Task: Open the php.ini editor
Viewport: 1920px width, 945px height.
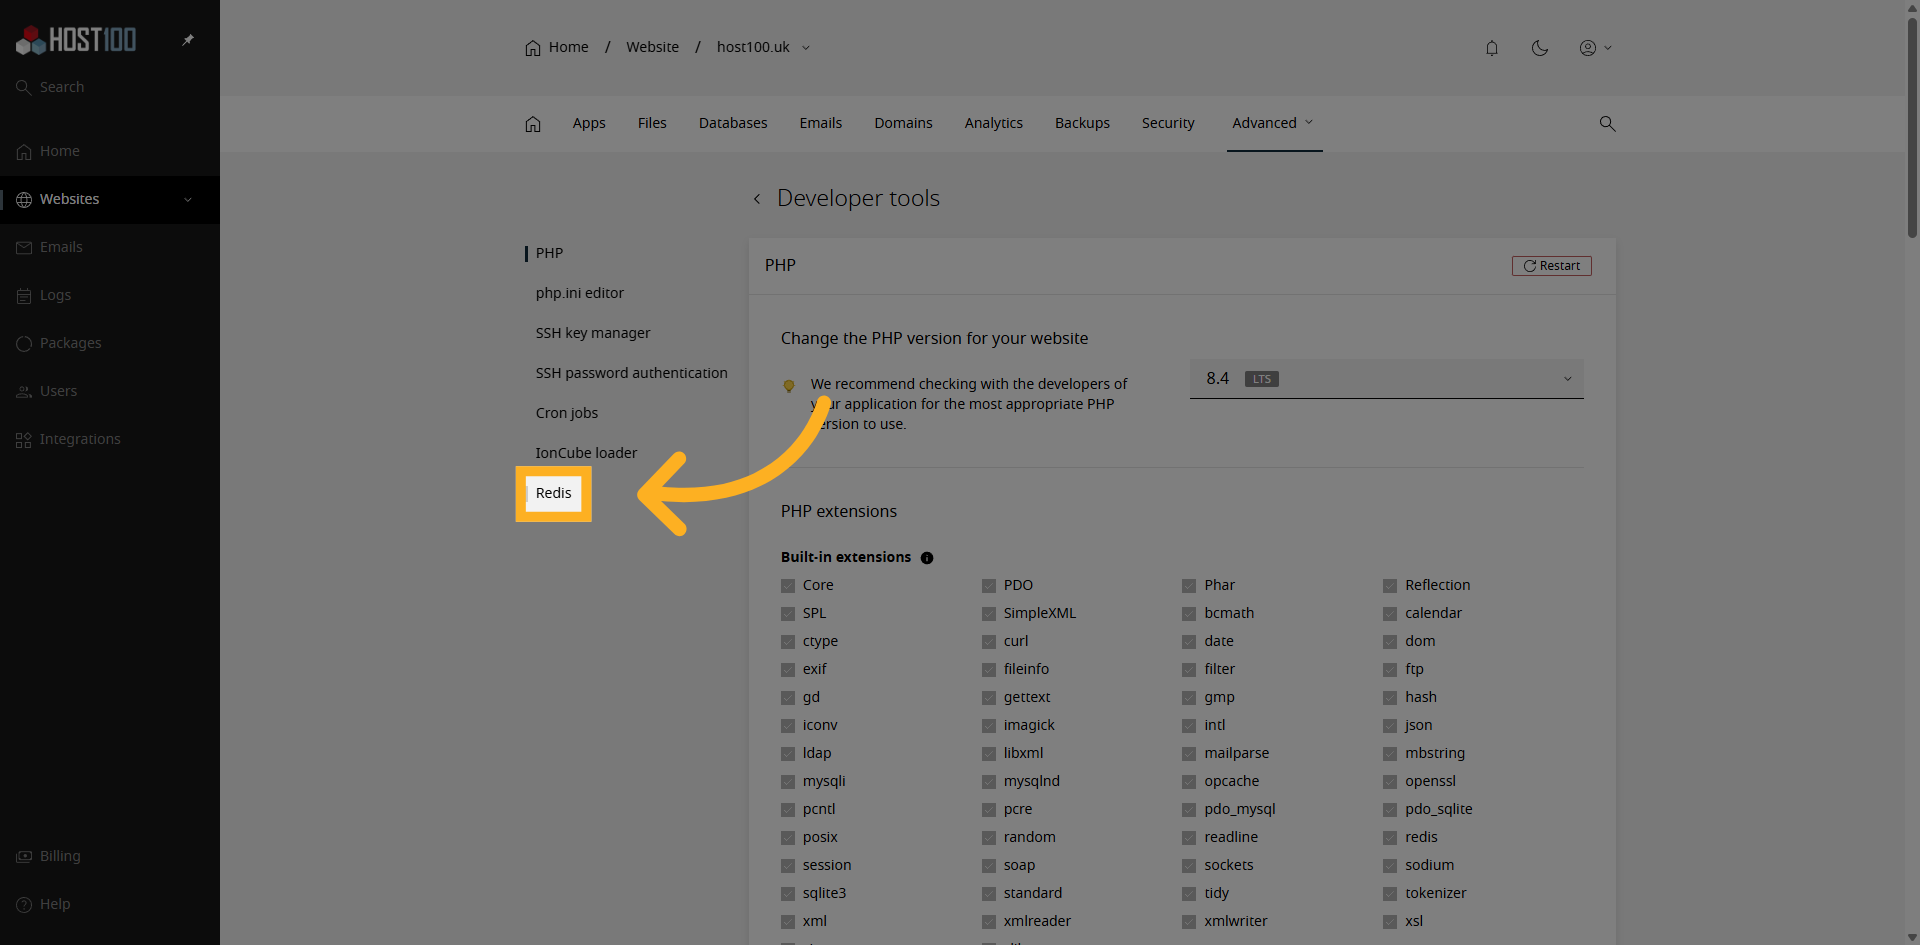Action: point(579,293)
